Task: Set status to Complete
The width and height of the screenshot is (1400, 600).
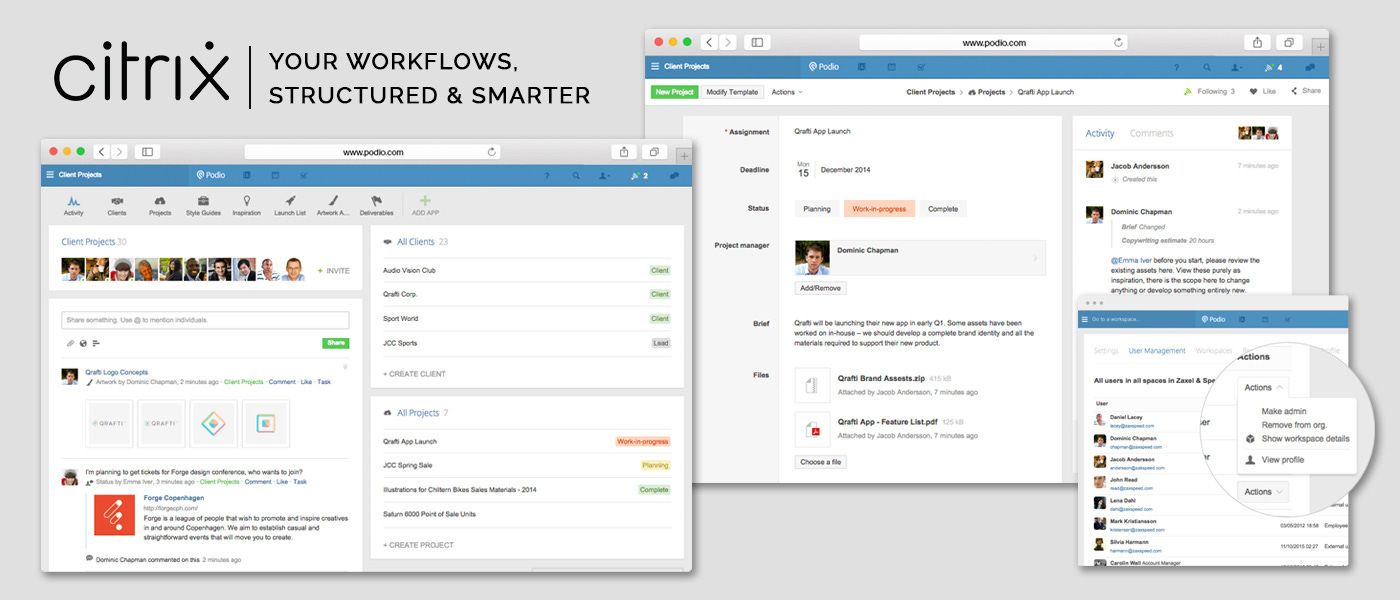Action: [943, 209]
